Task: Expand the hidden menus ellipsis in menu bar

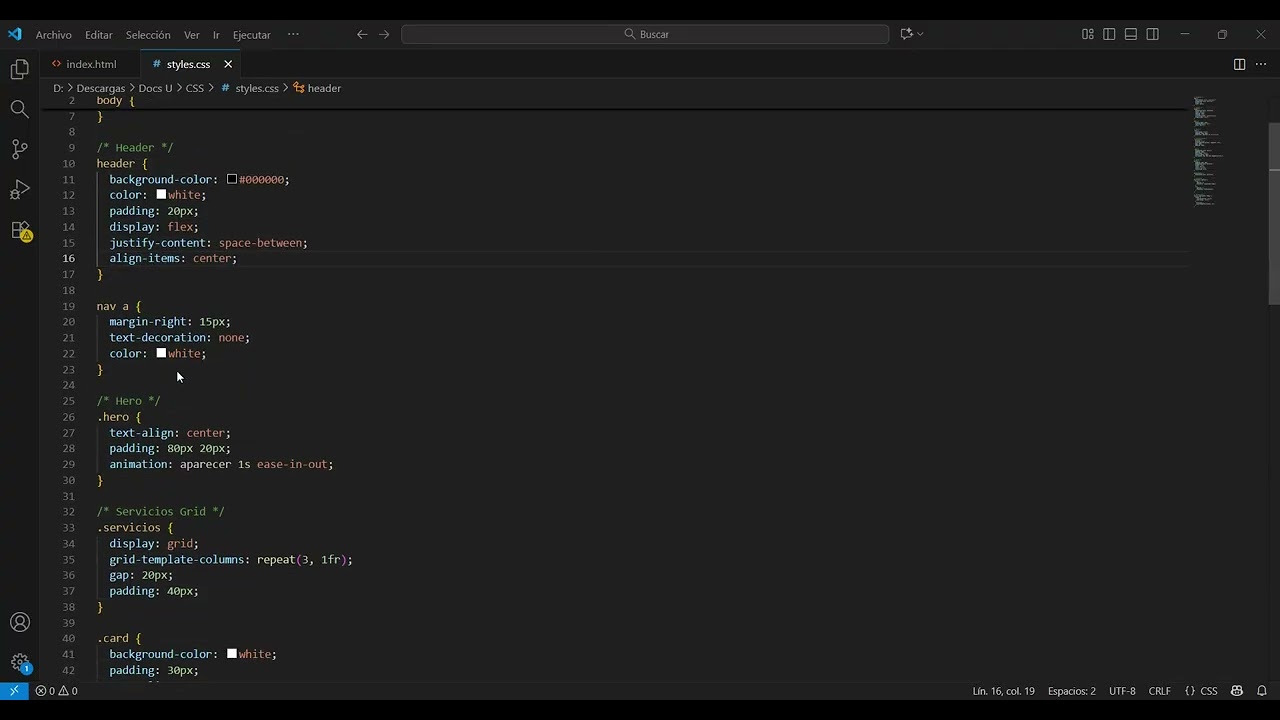Action: point(293,34)
